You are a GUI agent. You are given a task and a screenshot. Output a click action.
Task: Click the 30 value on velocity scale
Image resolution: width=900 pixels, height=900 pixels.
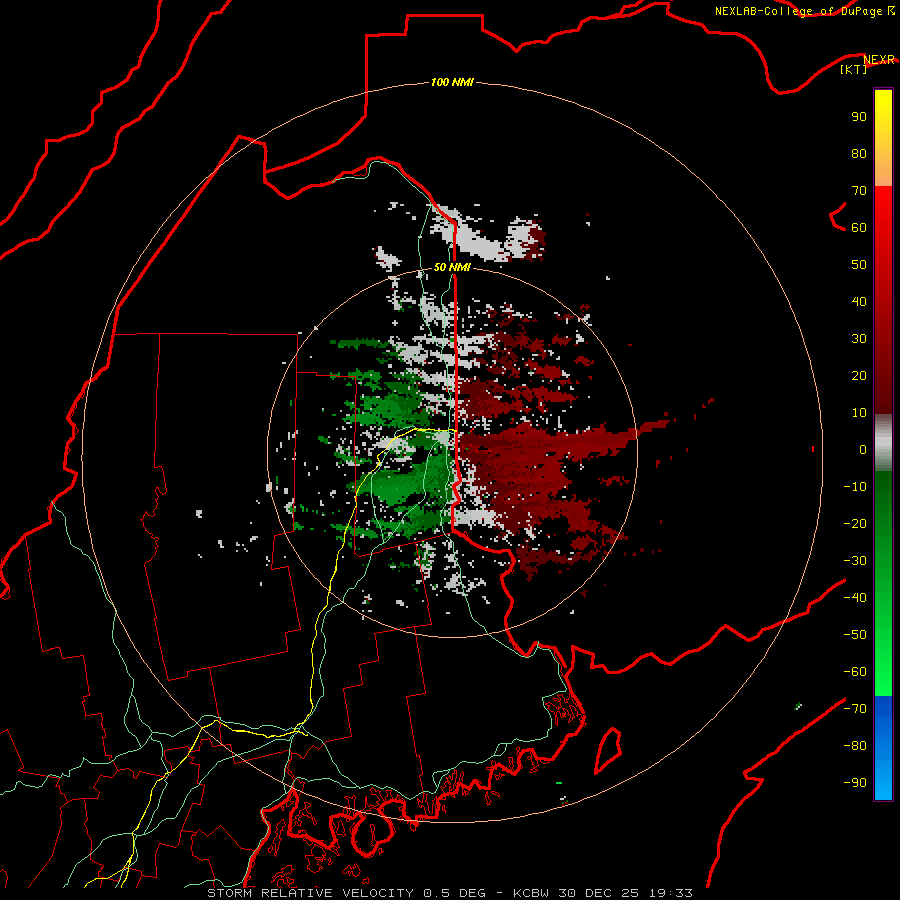859,339
